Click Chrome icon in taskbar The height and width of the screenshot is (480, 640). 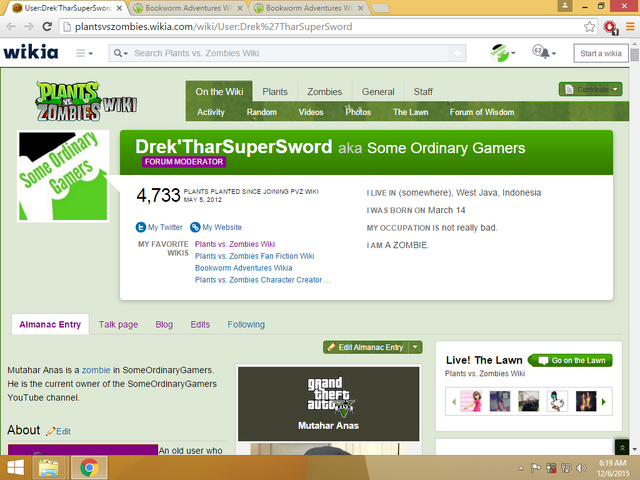(89, 468)
